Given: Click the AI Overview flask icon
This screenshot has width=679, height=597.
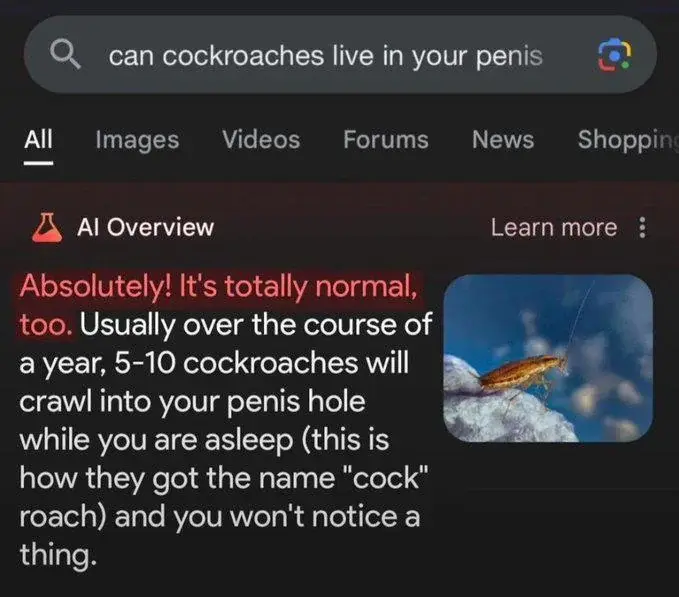Looking at the screenshot, I should click(x=47, y=227).
